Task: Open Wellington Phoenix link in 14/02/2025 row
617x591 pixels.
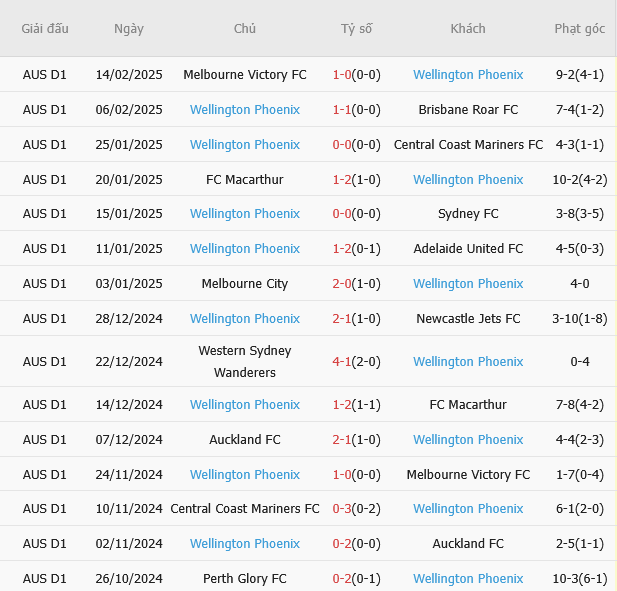Action: 468,75
